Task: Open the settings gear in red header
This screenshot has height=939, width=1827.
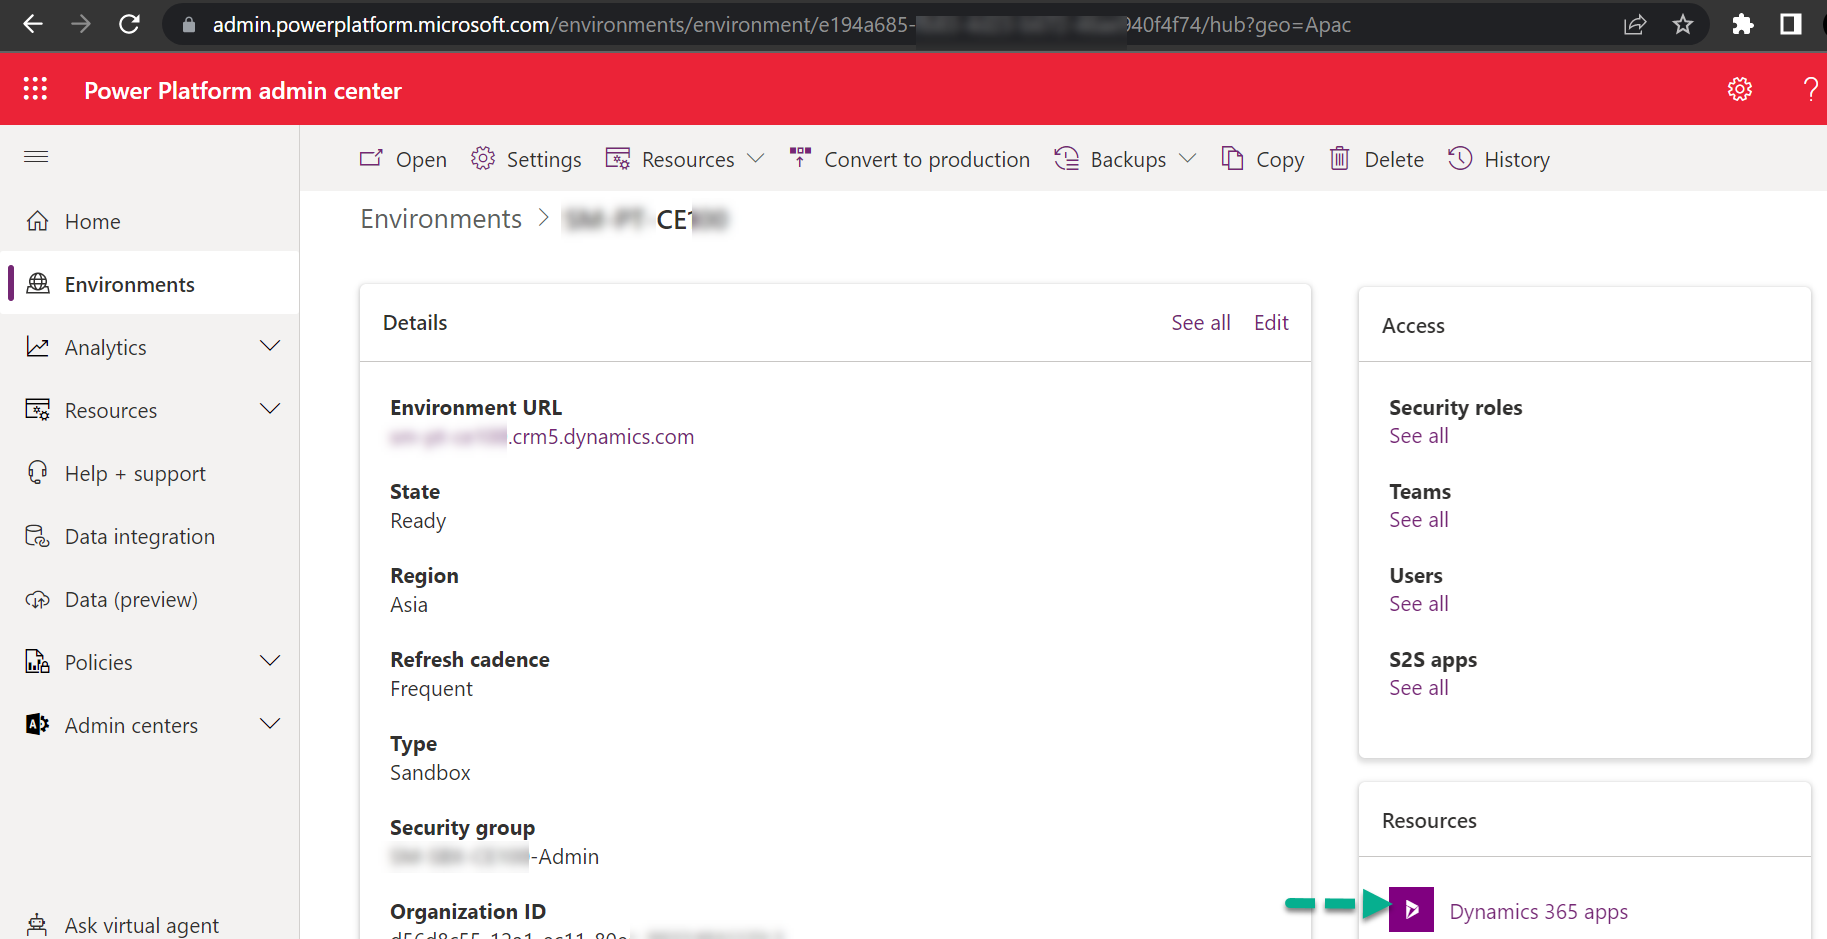Action: tap(1740, 89)
